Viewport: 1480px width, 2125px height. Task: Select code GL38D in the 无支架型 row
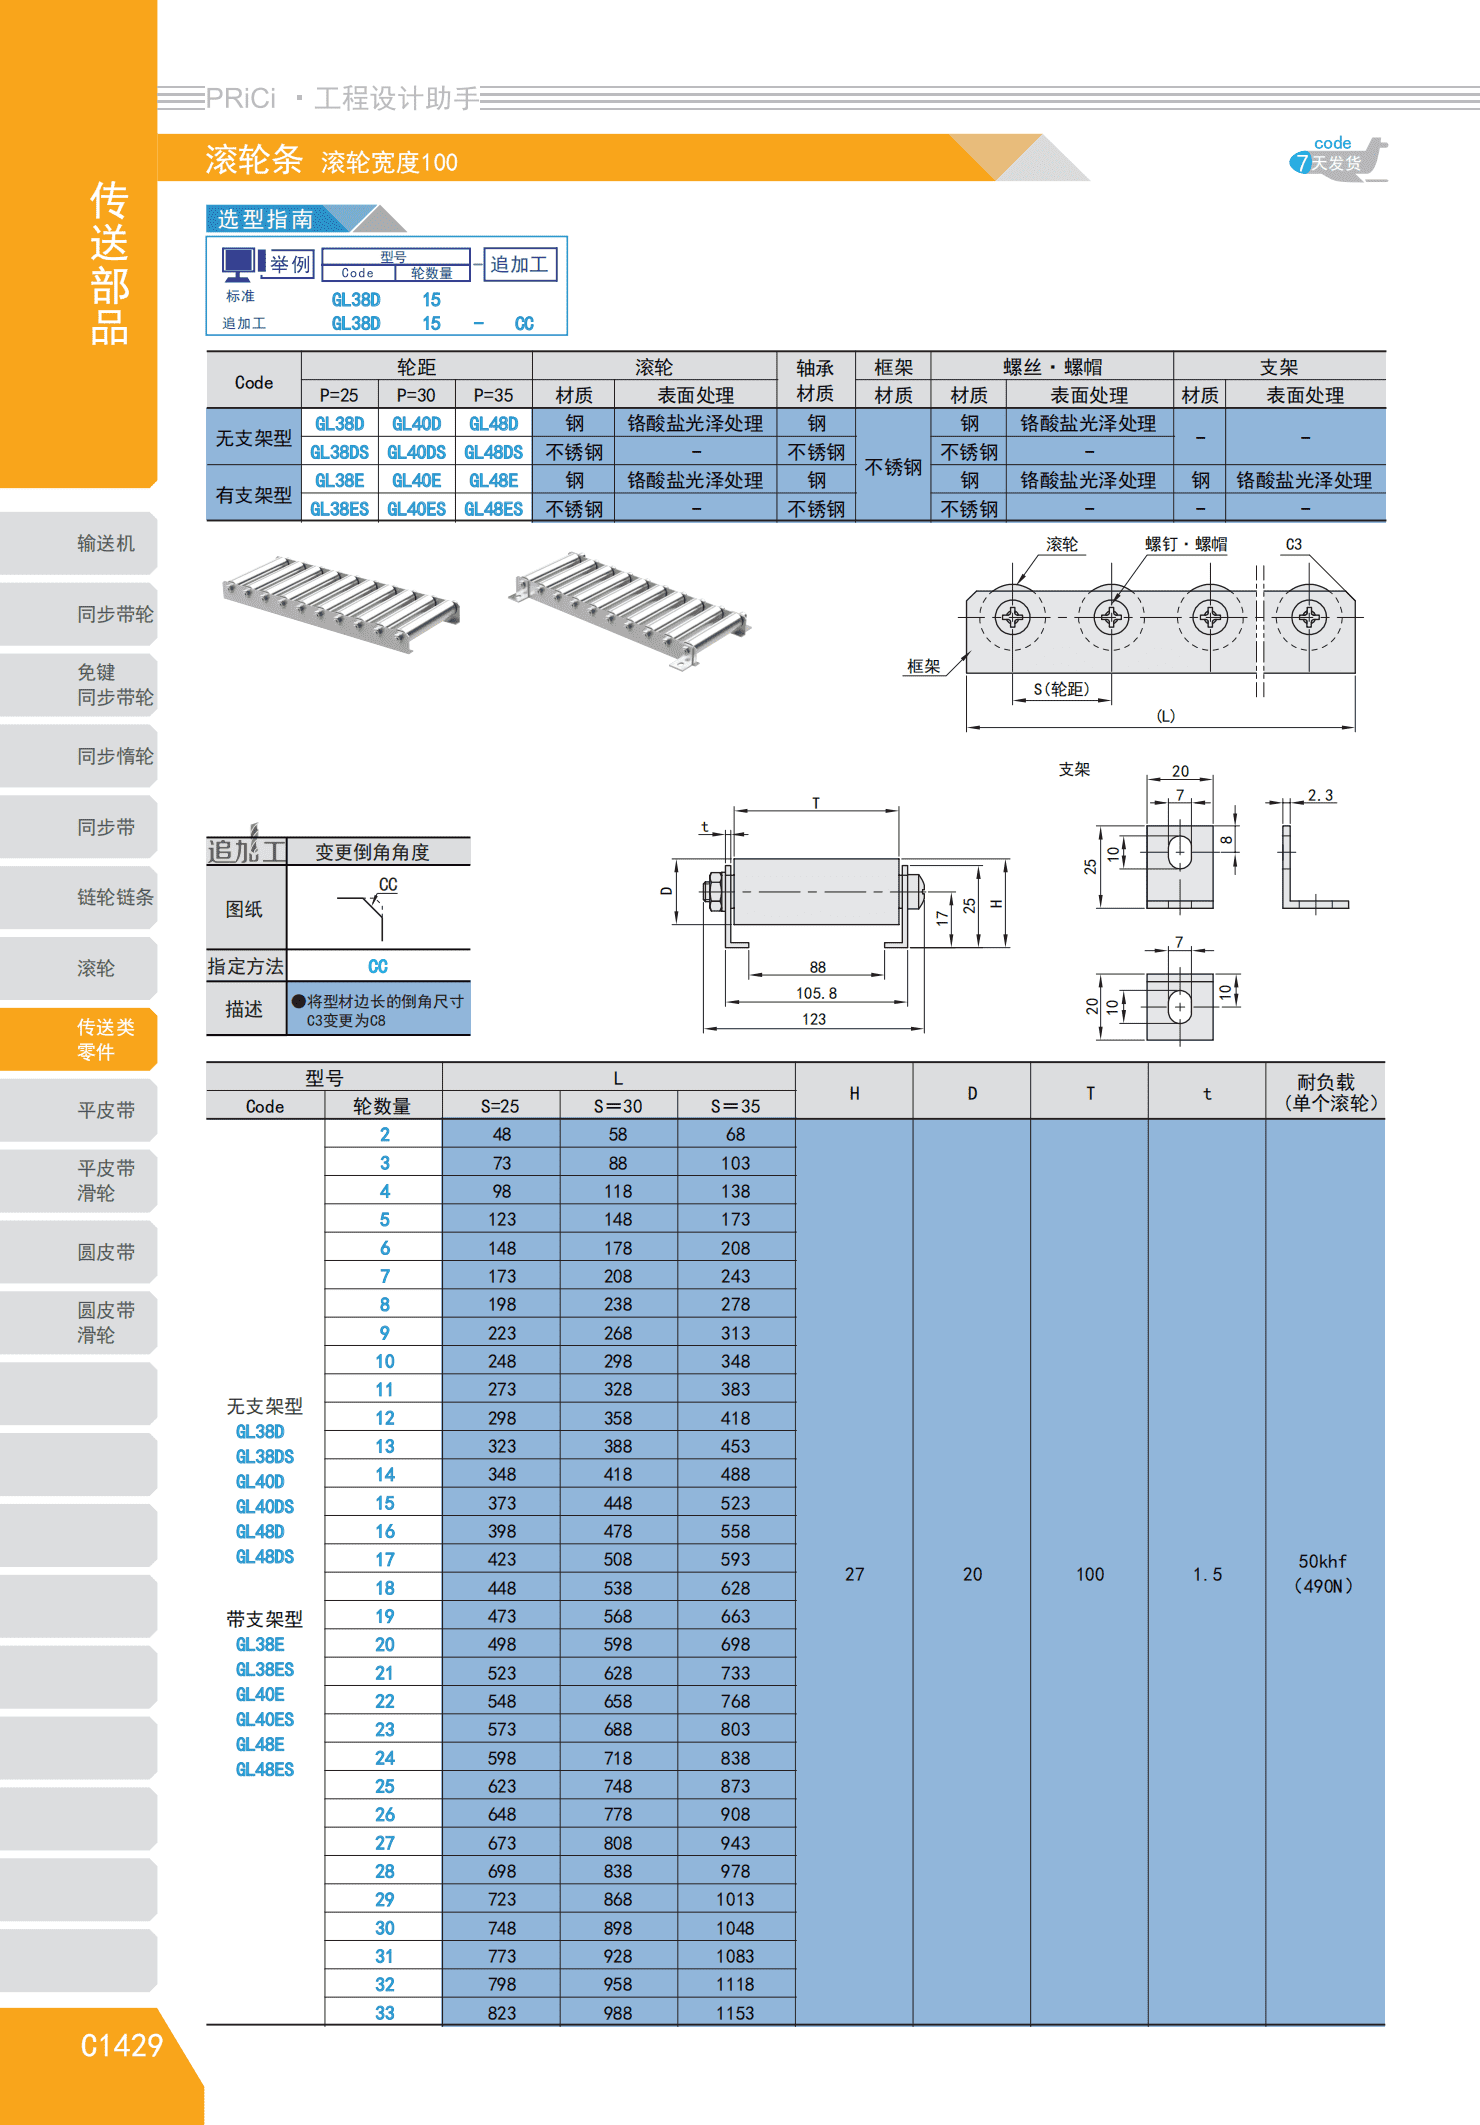pyautogui.click(x=340, y=424)
